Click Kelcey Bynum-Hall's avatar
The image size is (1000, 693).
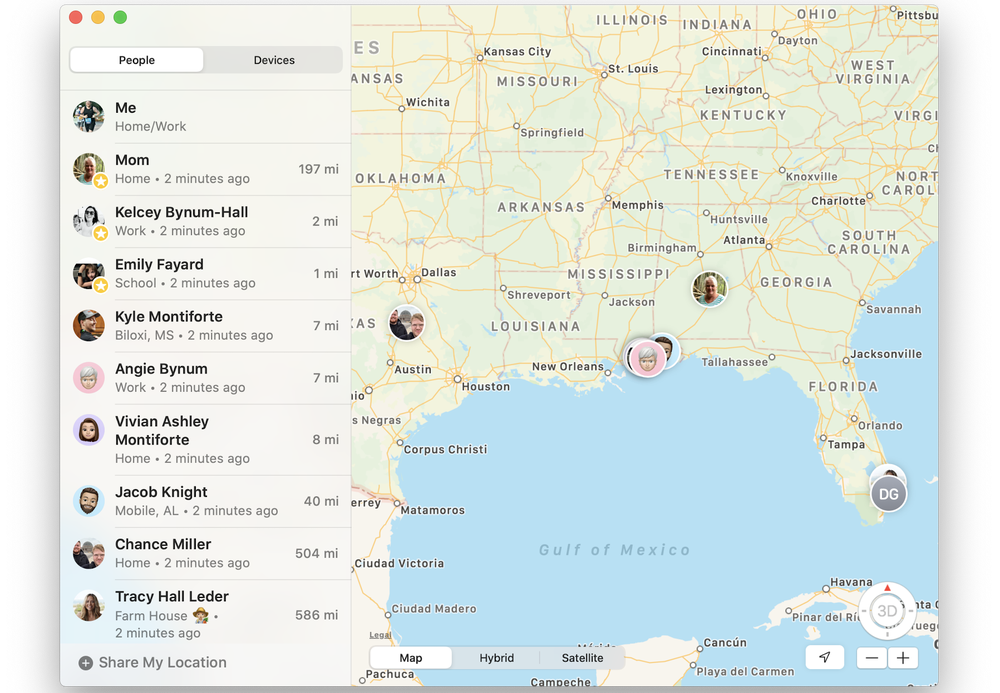click(x=89, y=221)
